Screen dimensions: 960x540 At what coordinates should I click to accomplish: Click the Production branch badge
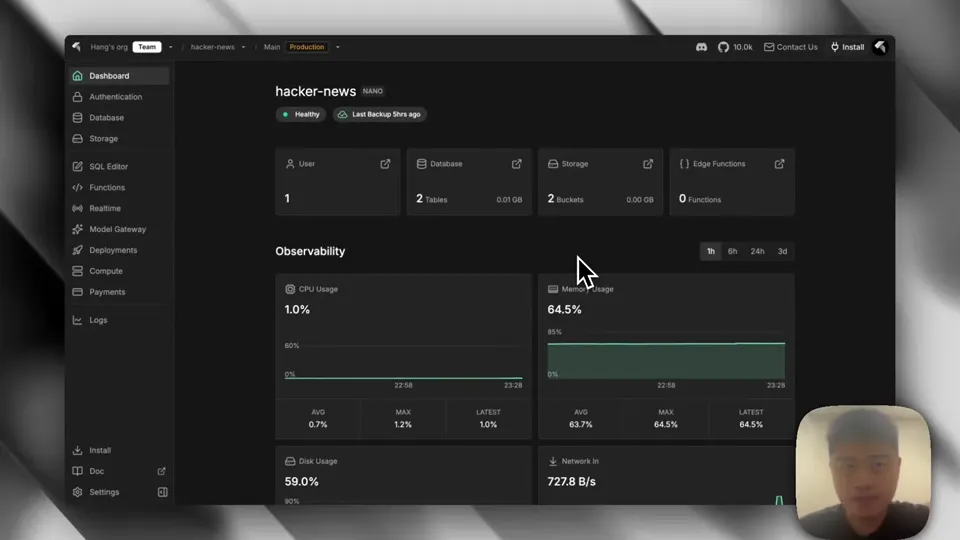click(x=307, y=47)
